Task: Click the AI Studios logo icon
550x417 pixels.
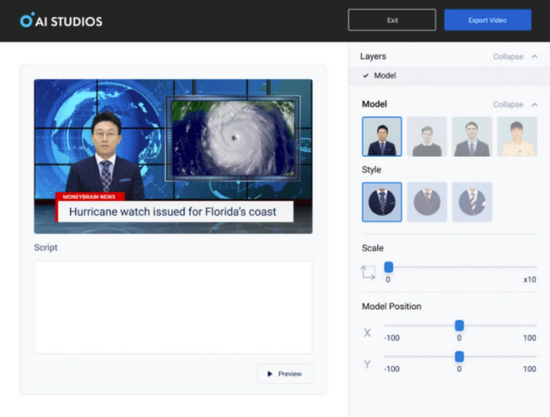Action: pyautogui.click(x=27, y=20)
